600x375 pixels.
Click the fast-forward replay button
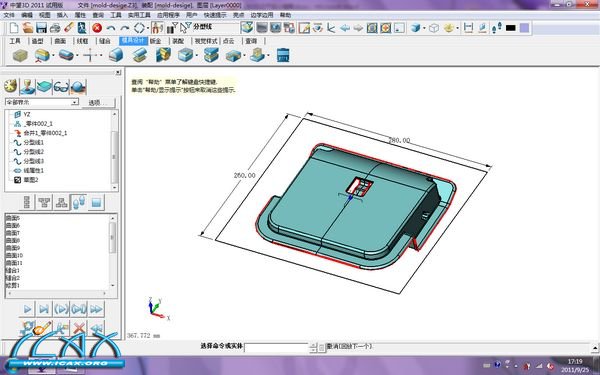click(x=96, y=309)
